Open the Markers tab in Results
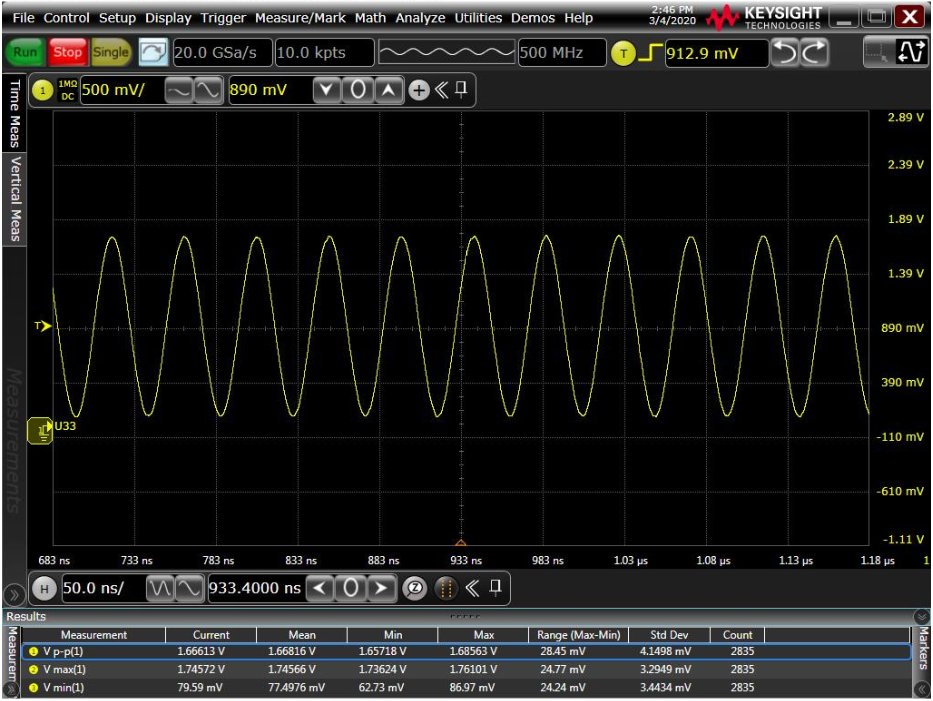The width and height of the screenshot is (933, 701). pyautogui.click(x=922, y=649)
